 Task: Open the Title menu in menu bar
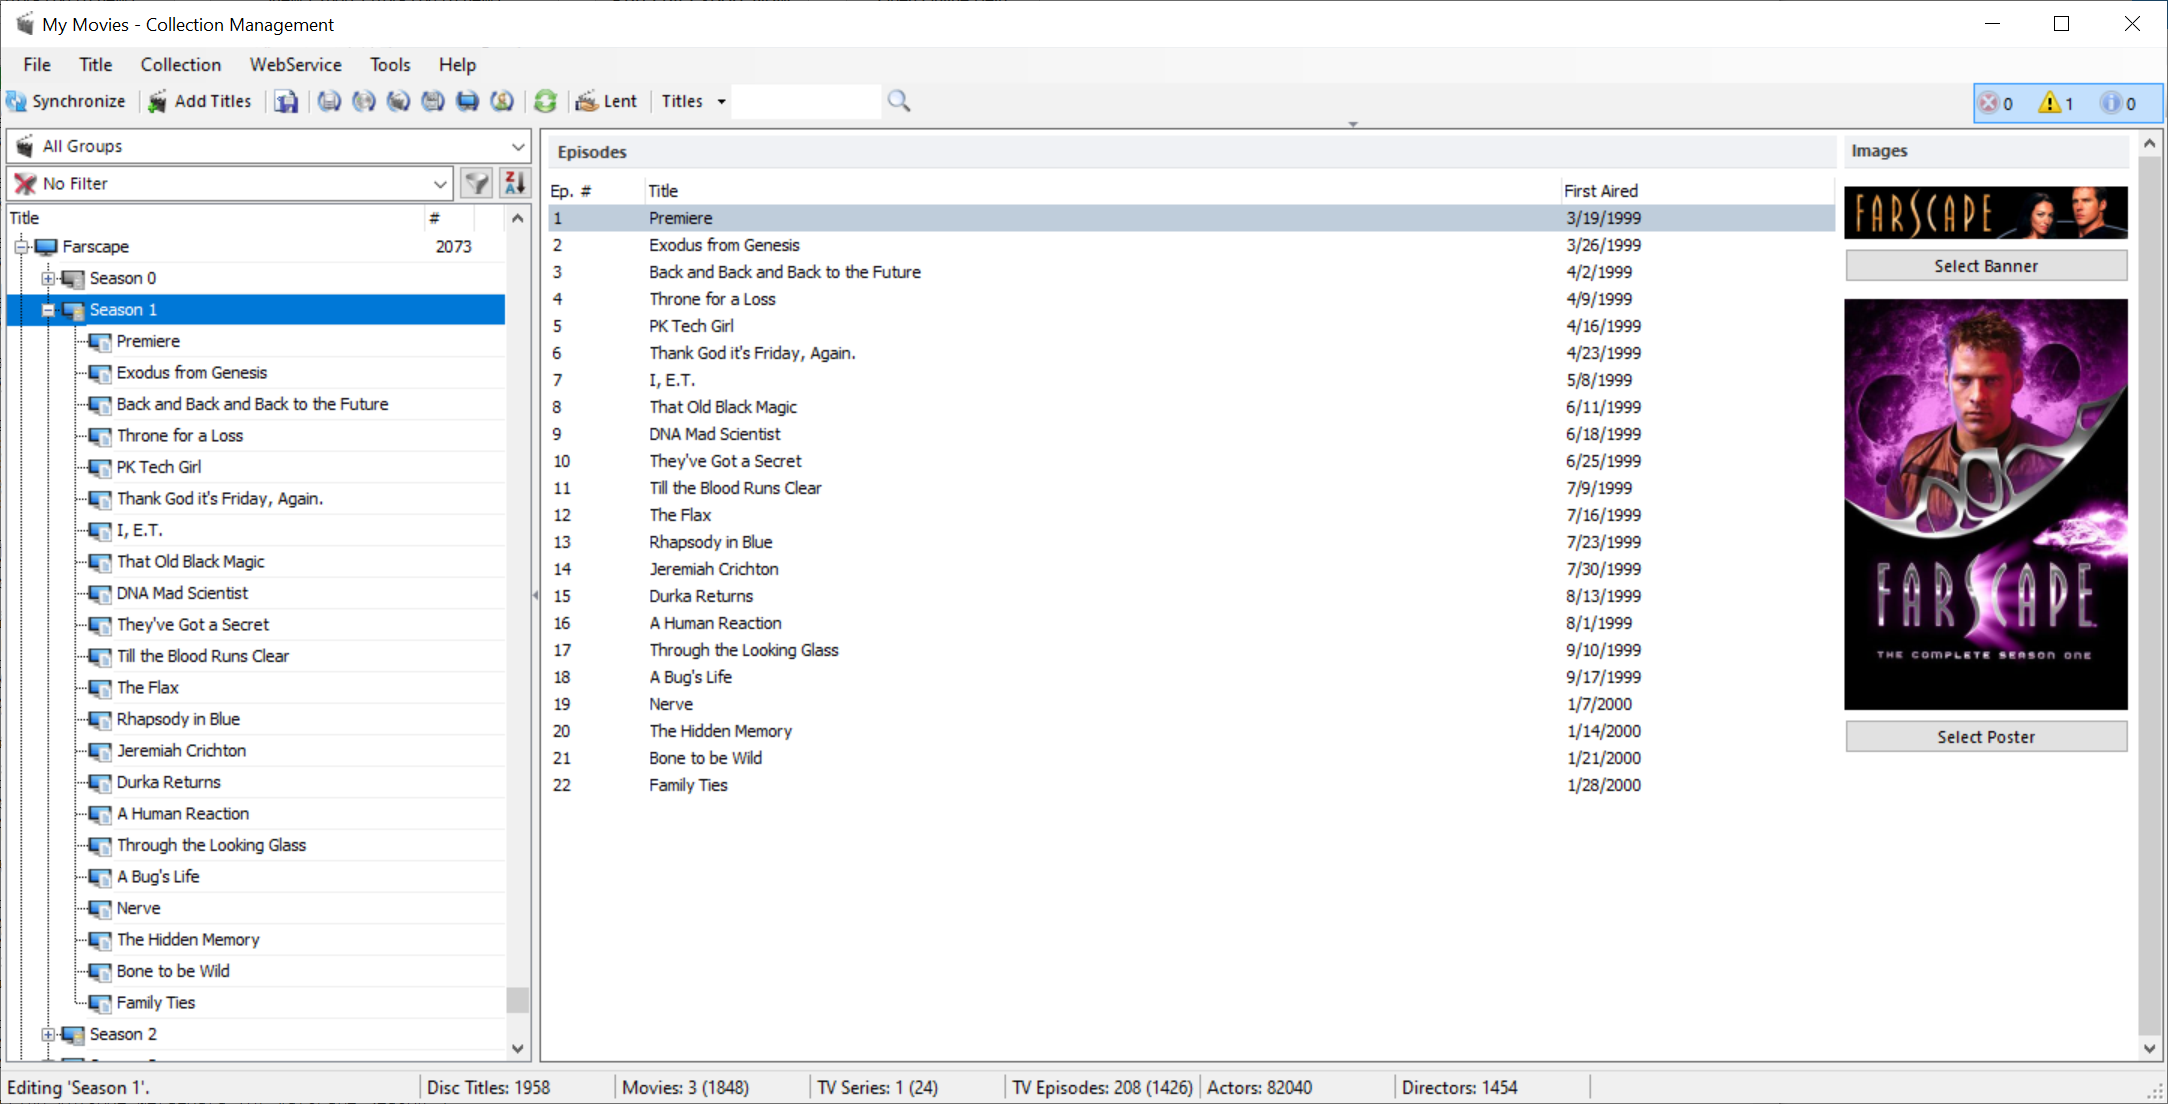tap(96, 64)
